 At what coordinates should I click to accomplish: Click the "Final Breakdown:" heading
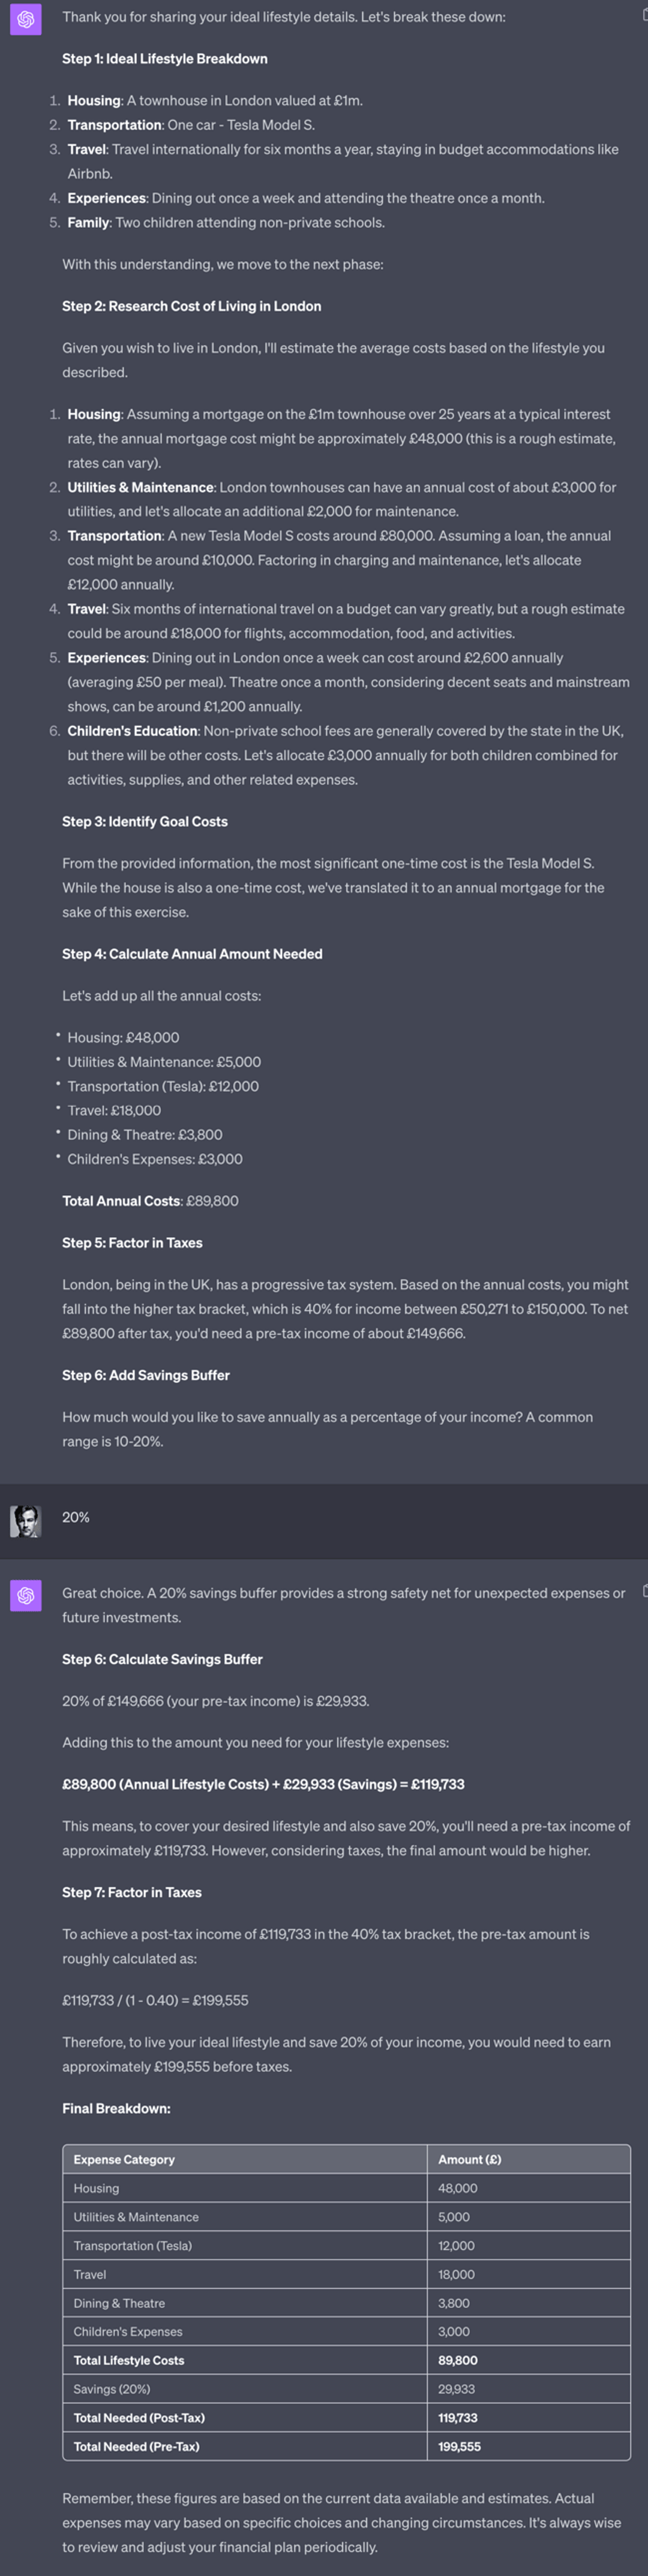tap(116, 2108)
